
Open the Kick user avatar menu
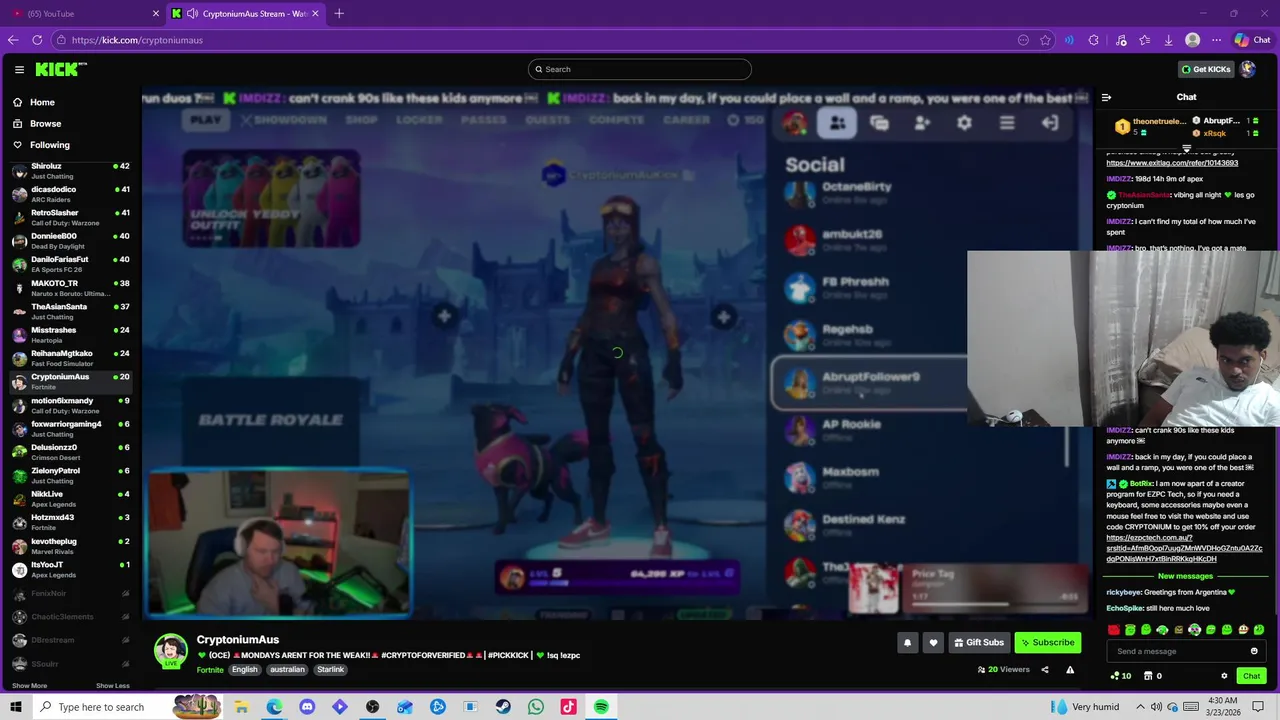tap(1248, 69)
